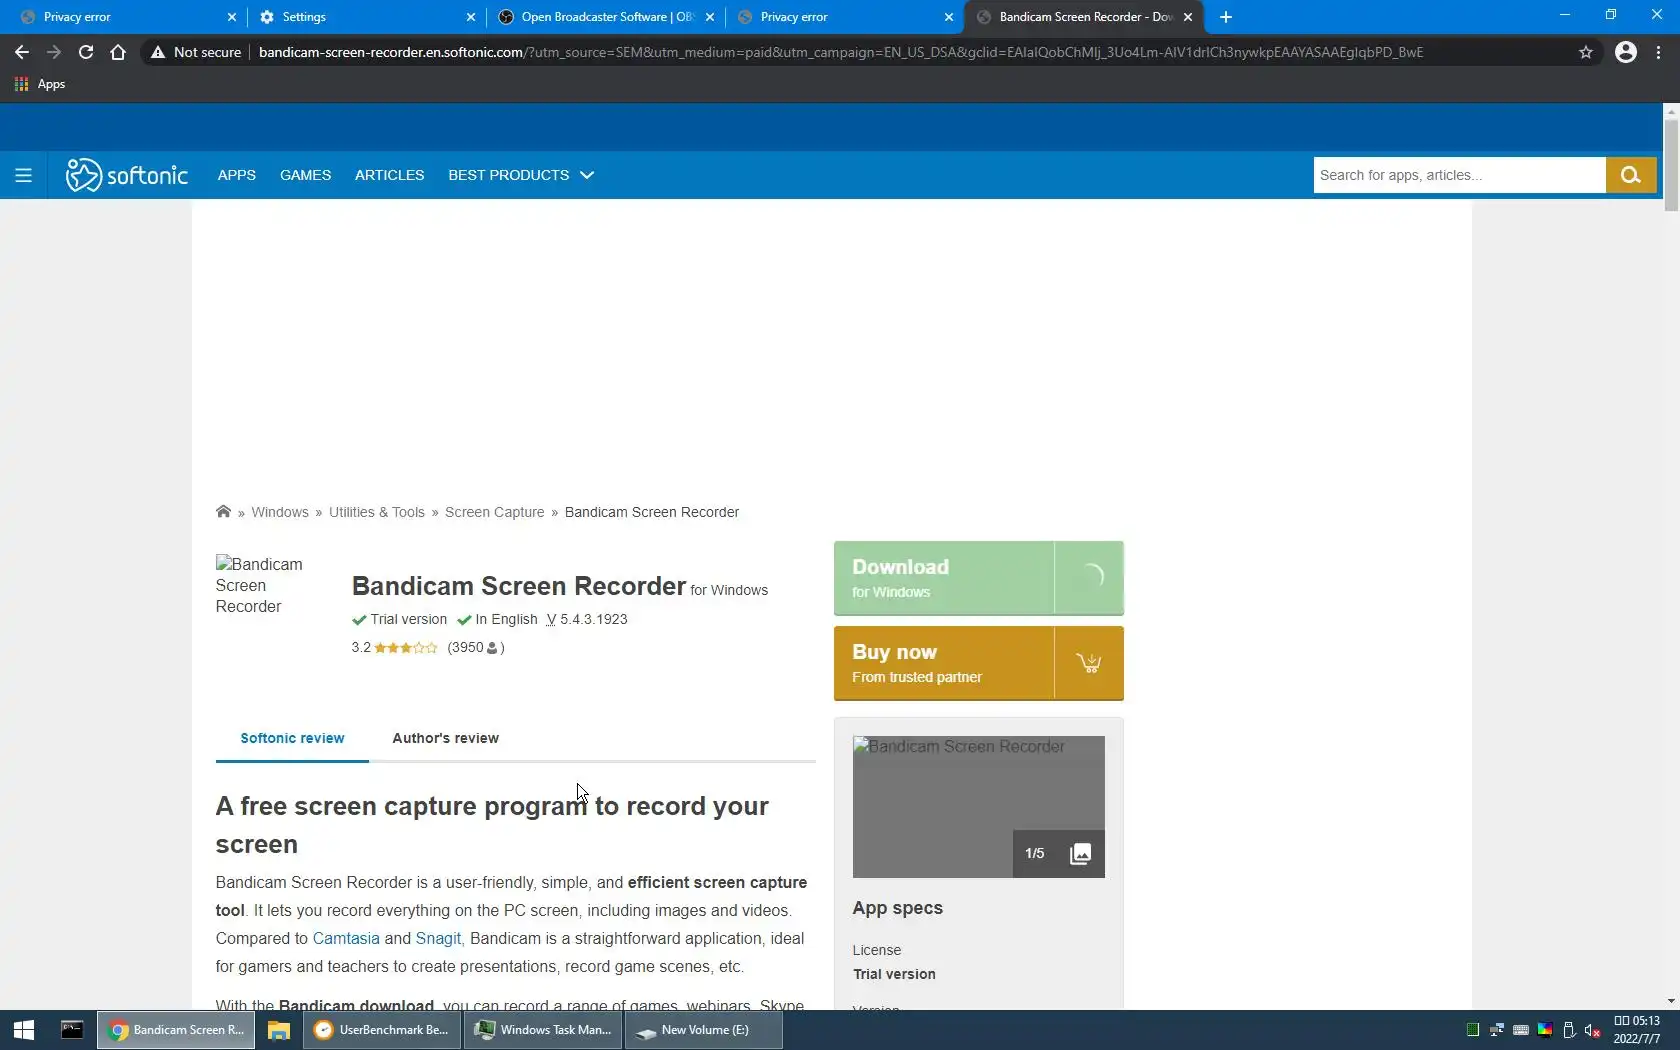The image size is (1680, 1050).
Task: Click the browser address bar
Action: click(840, 52)
